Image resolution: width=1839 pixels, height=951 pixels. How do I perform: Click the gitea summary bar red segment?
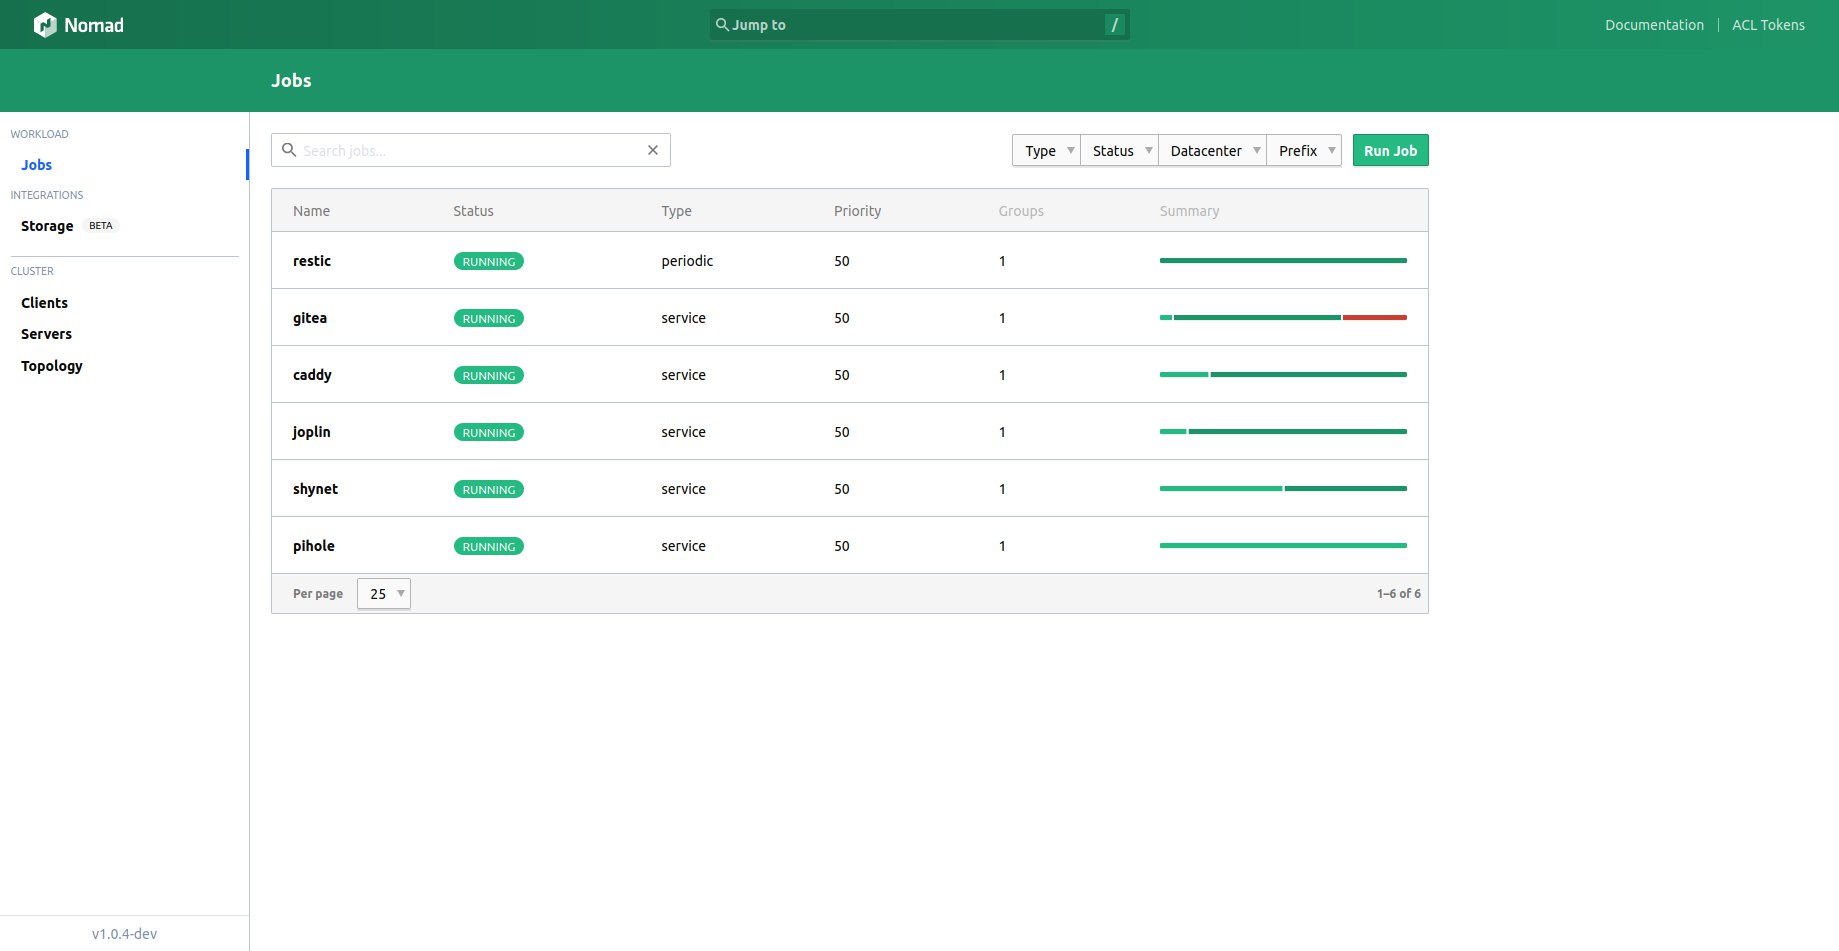click(1375, 317)
